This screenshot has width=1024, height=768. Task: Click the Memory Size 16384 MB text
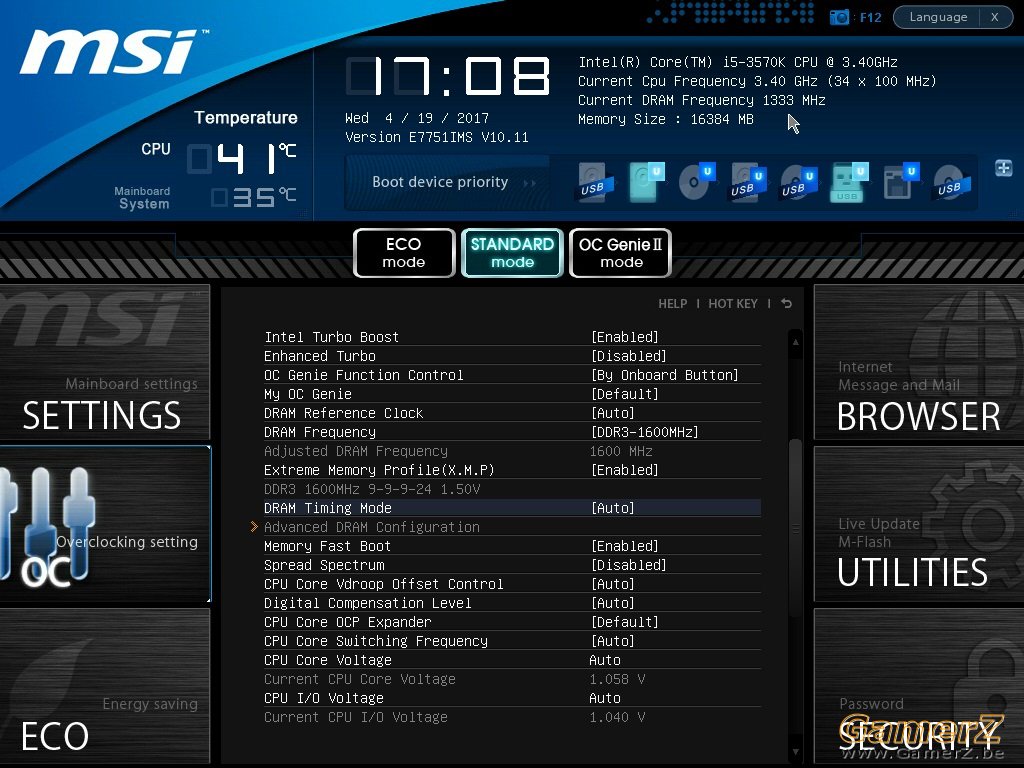[665, 120]
